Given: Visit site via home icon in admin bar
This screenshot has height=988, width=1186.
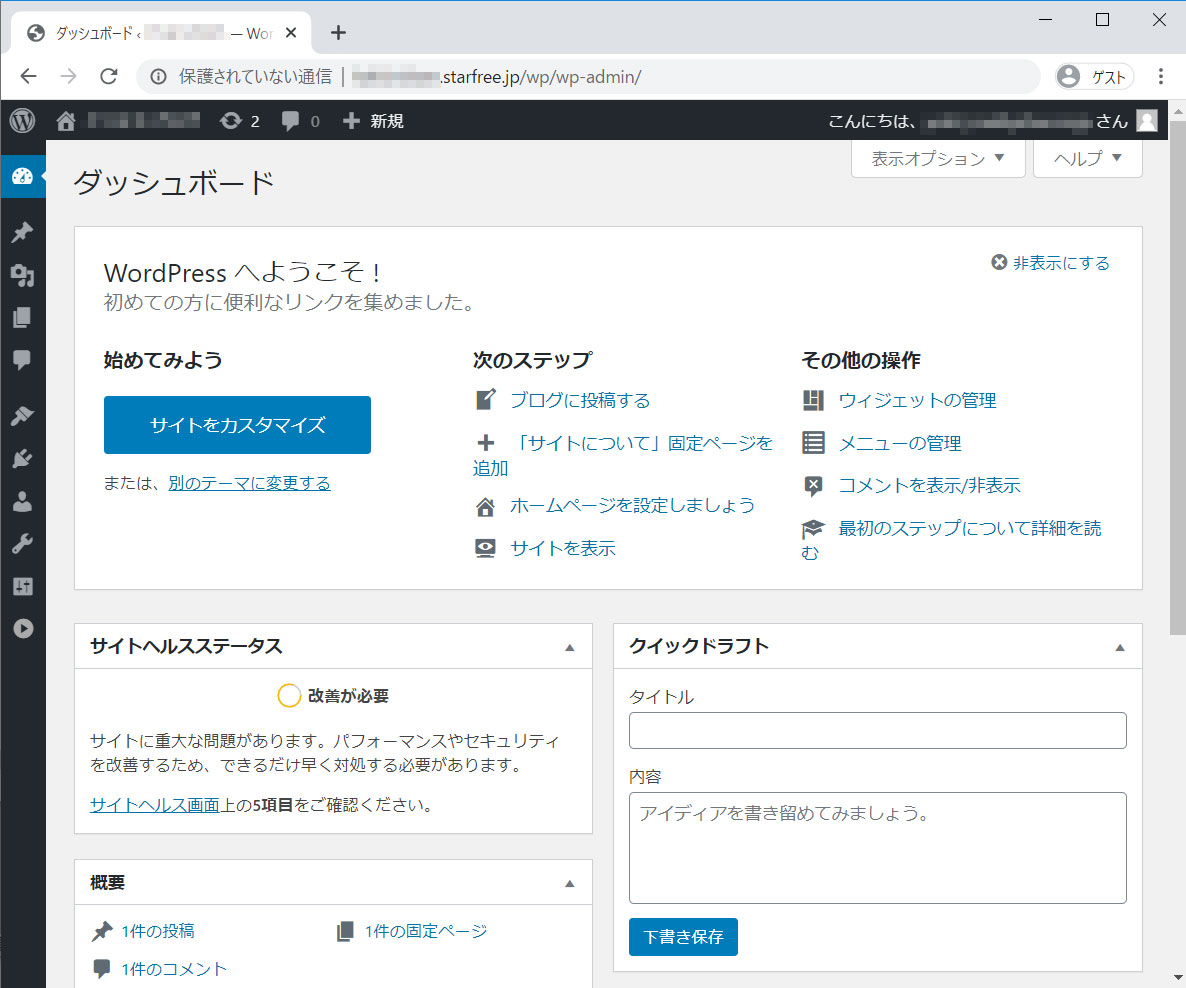Looking at the screenshot, I should (x=66, y=120).
